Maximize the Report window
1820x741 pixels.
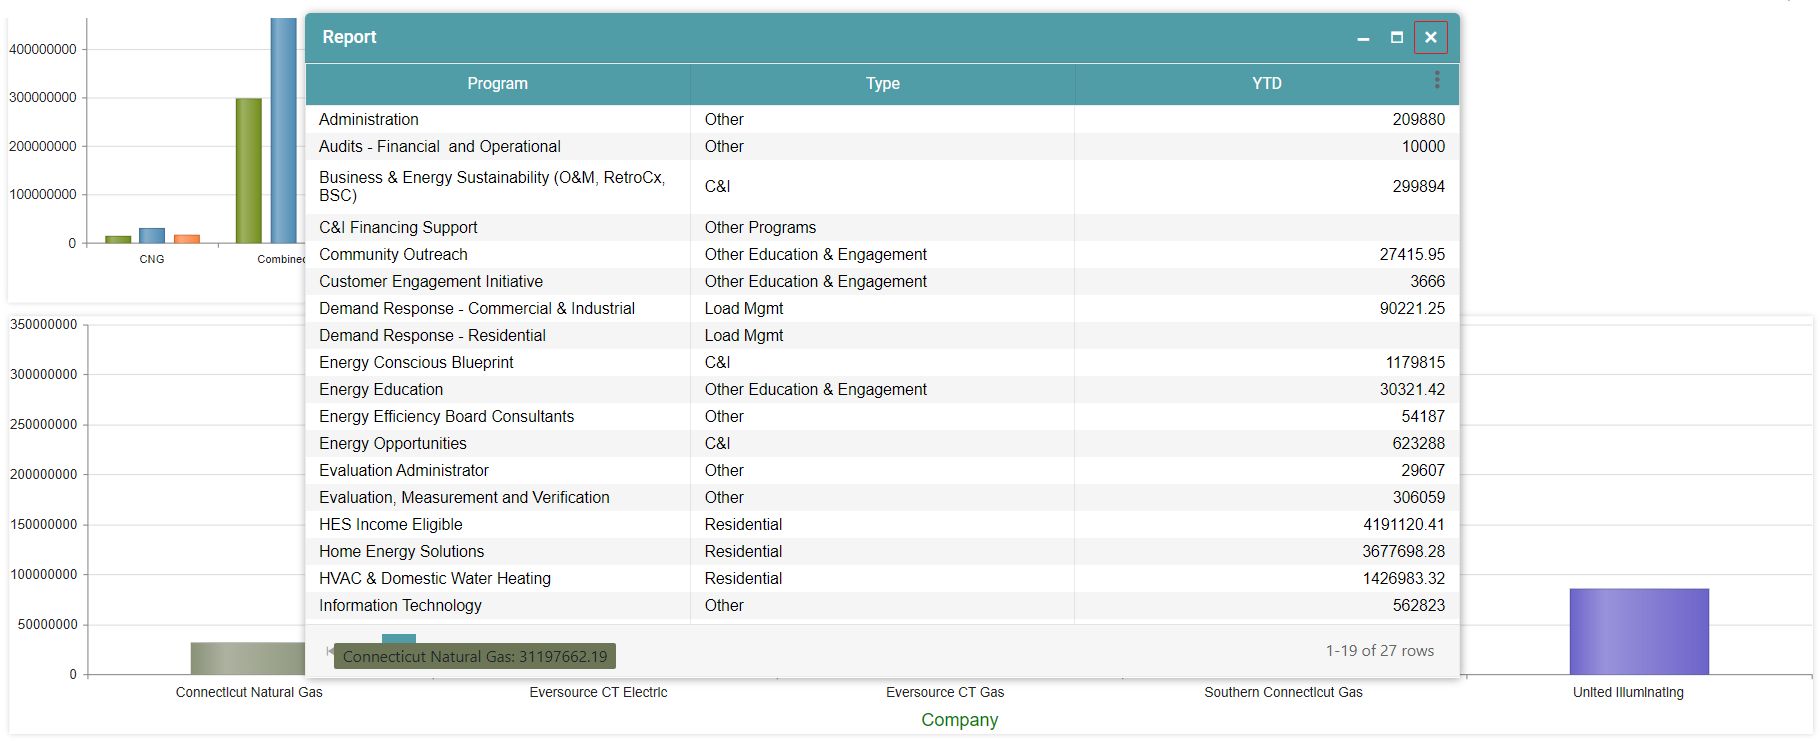point(1397,38)
